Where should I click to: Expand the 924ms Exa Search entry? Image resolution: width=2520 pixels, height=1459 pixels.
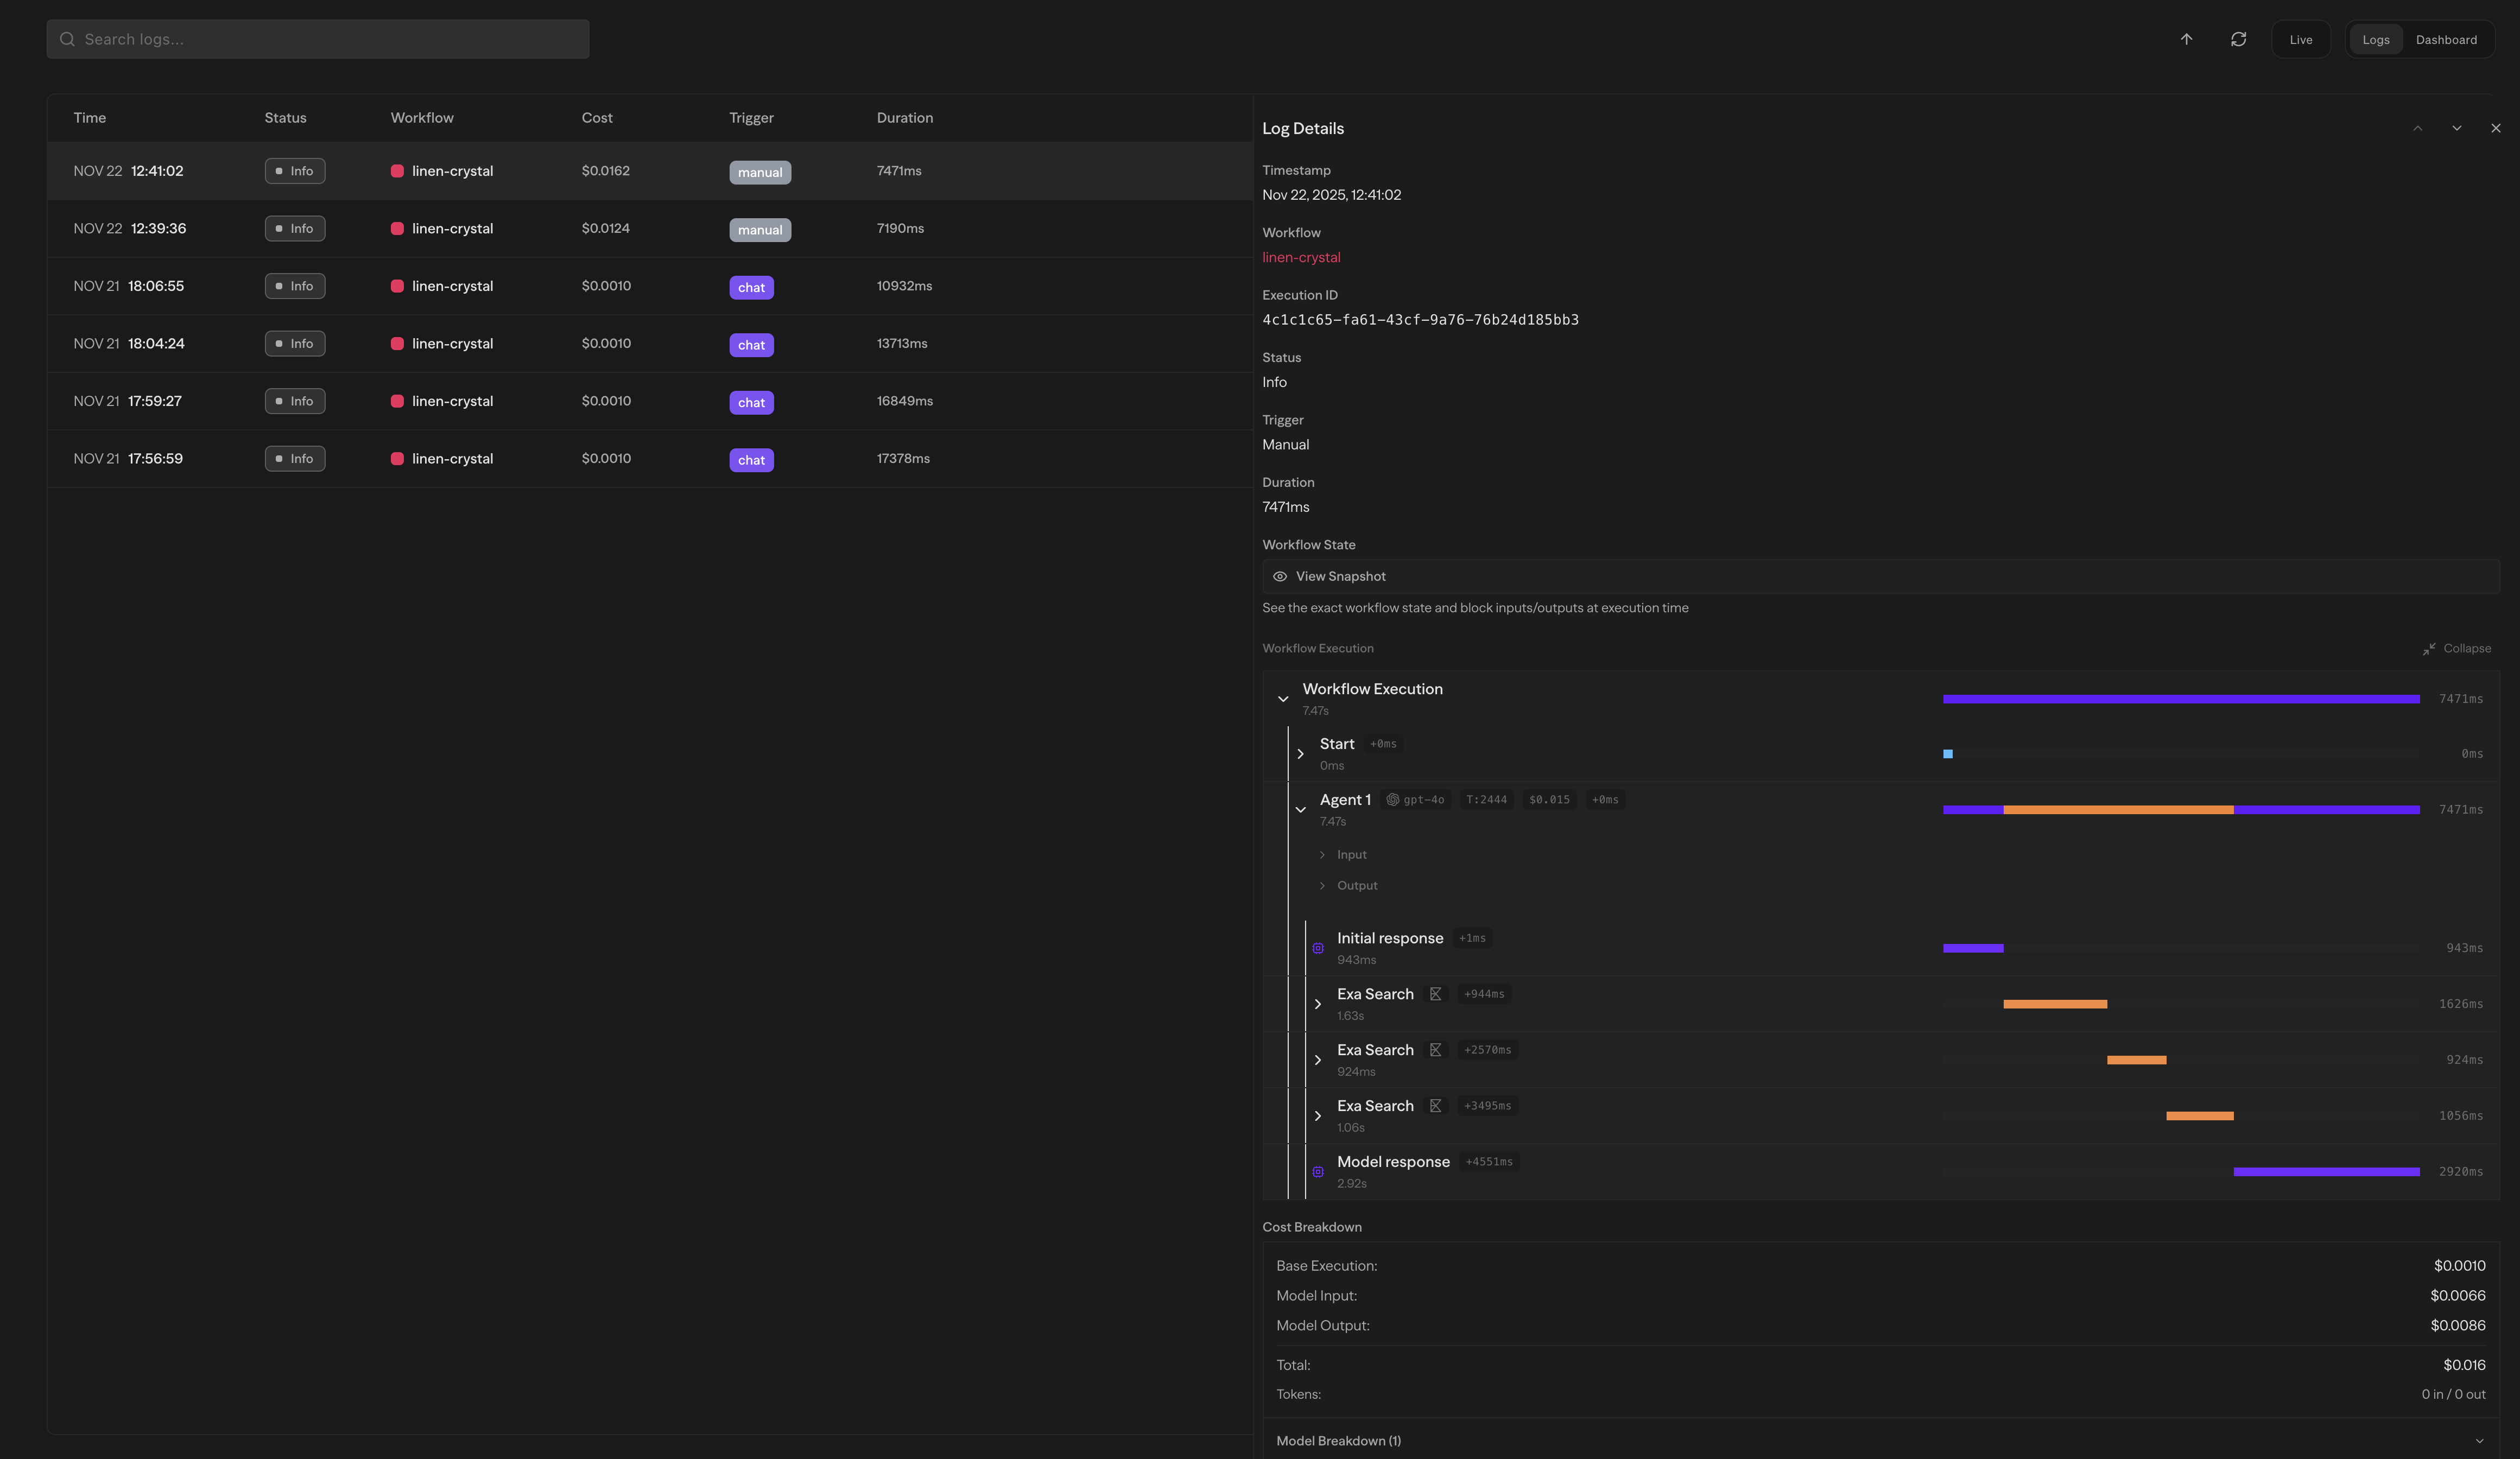(x=1318, y=1060)
